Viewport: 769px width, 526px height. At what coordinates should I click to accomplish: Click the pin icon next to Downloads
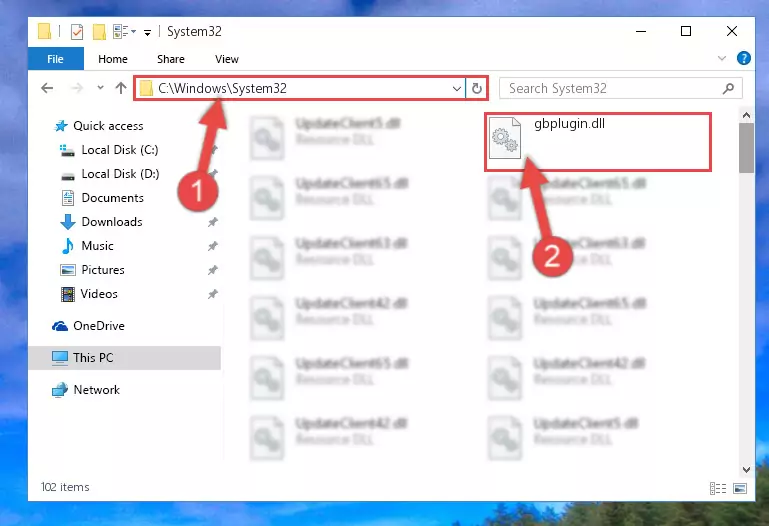pos(212,222)
